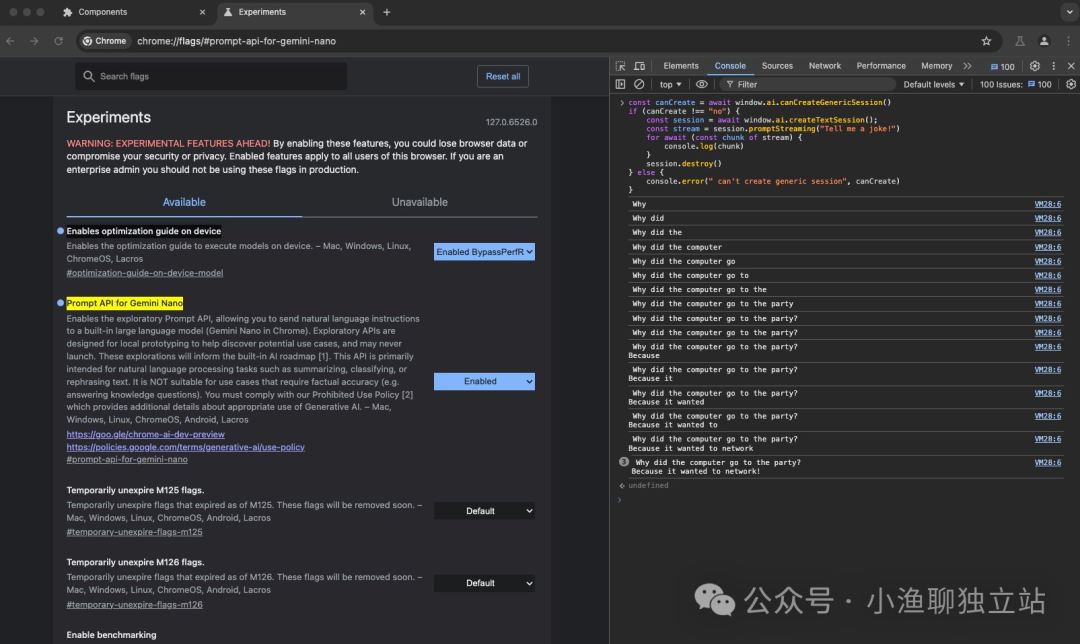This screenshot has width=1080, height=644.
Task: Open the M126 flags Default dropdown
Action: 484,583
